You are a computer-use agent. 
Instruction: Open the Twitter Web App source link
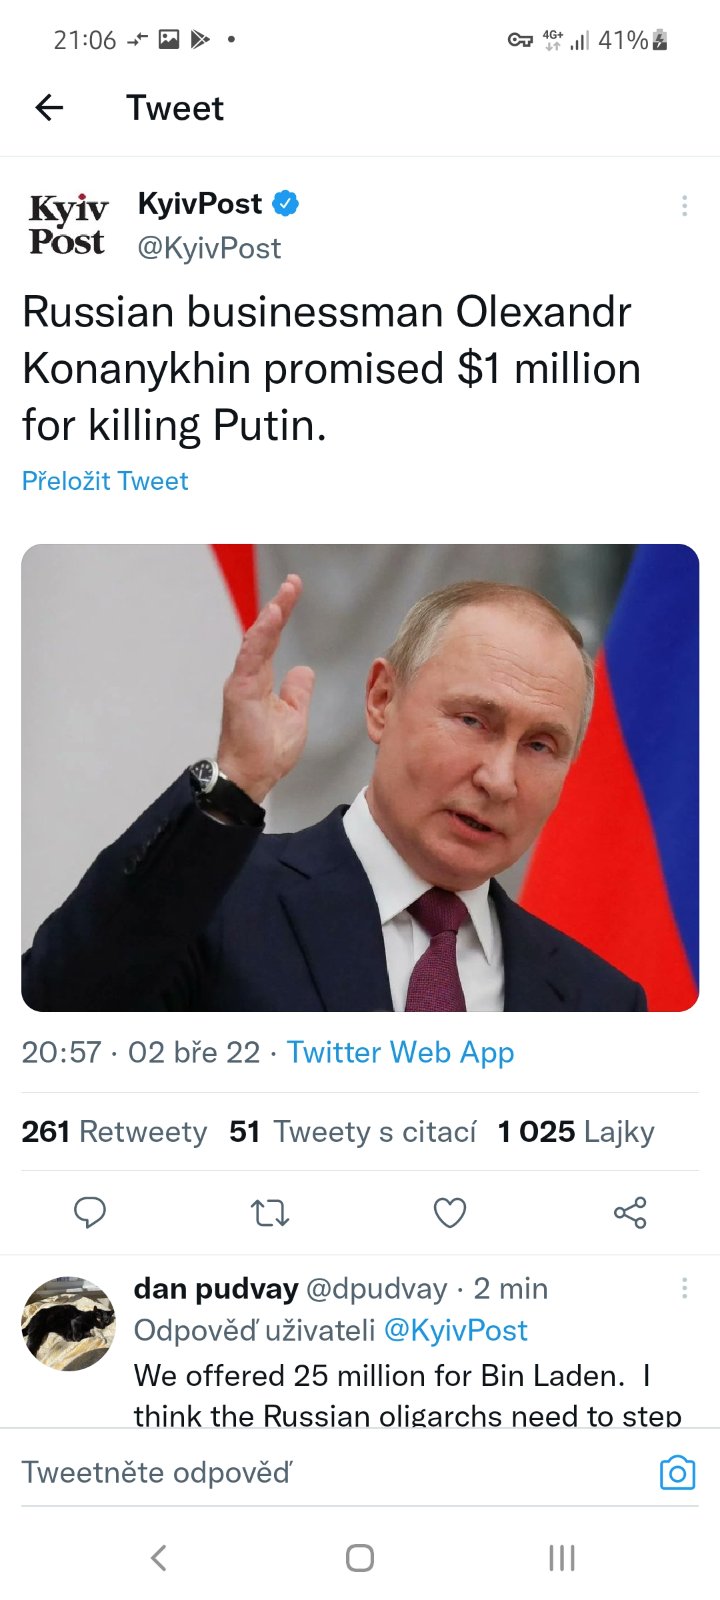point(400,1052)
